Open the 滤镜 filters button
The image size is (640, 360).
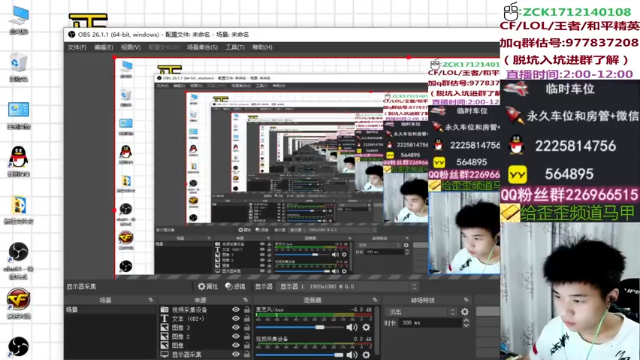coord(236,287)
